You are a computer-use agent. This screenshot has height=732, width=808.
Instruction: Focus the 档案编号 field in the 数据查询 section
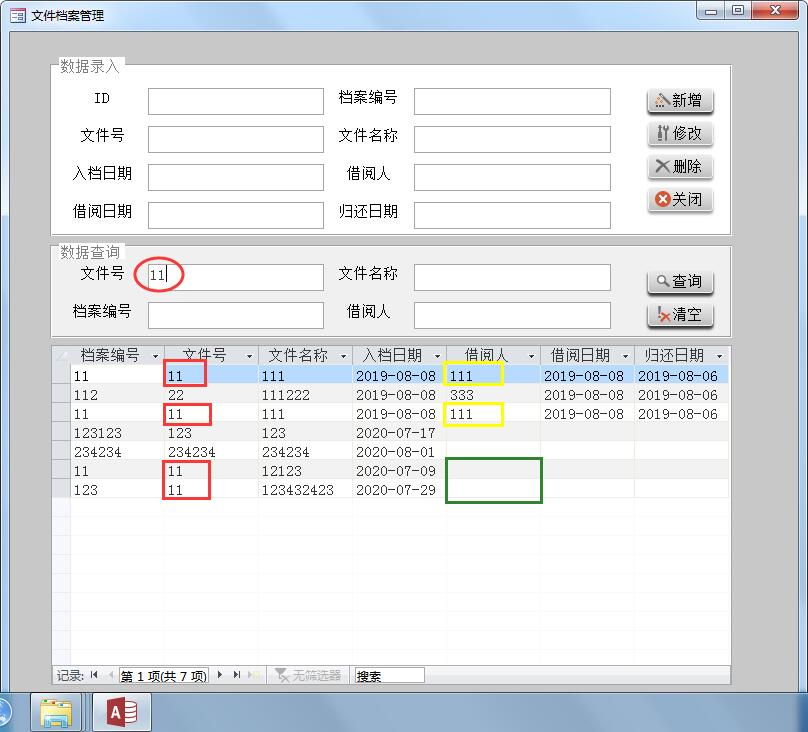[235, 315]
